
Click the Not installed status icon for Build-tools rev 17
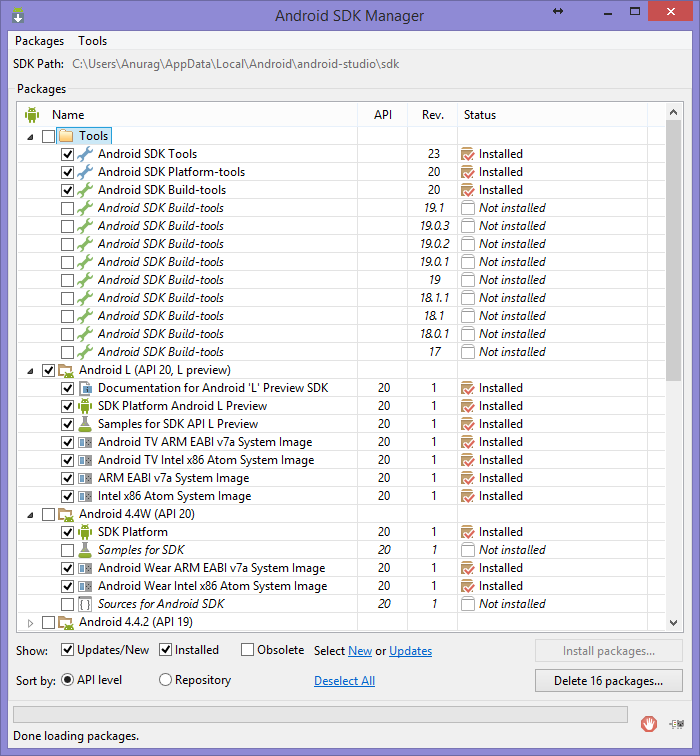pos(468,352)
